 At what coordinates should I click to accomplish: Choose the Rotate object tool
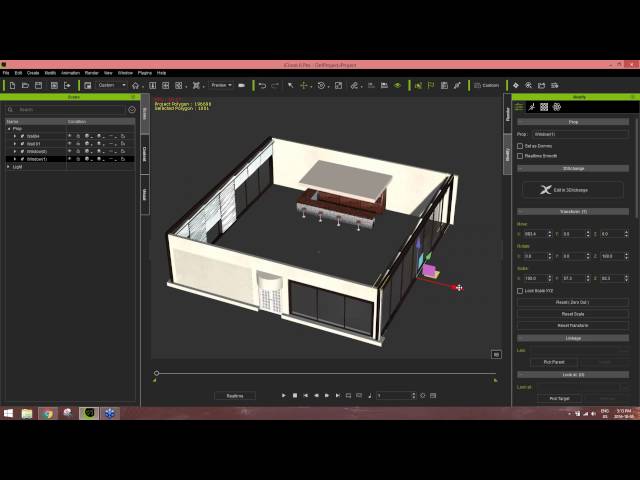[321, 85]
